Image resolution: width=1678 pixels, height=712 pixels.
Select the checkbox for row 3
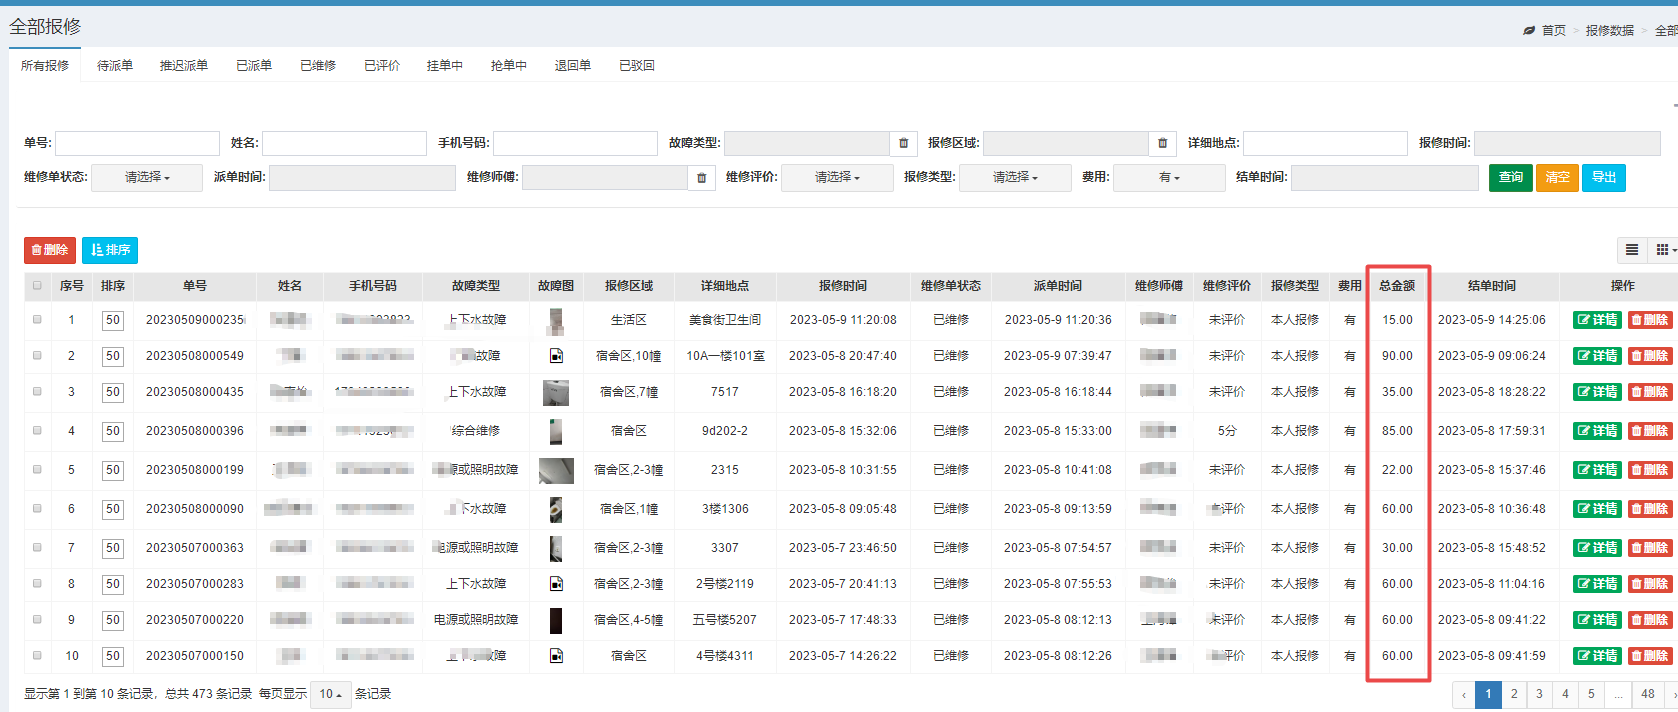38,391
